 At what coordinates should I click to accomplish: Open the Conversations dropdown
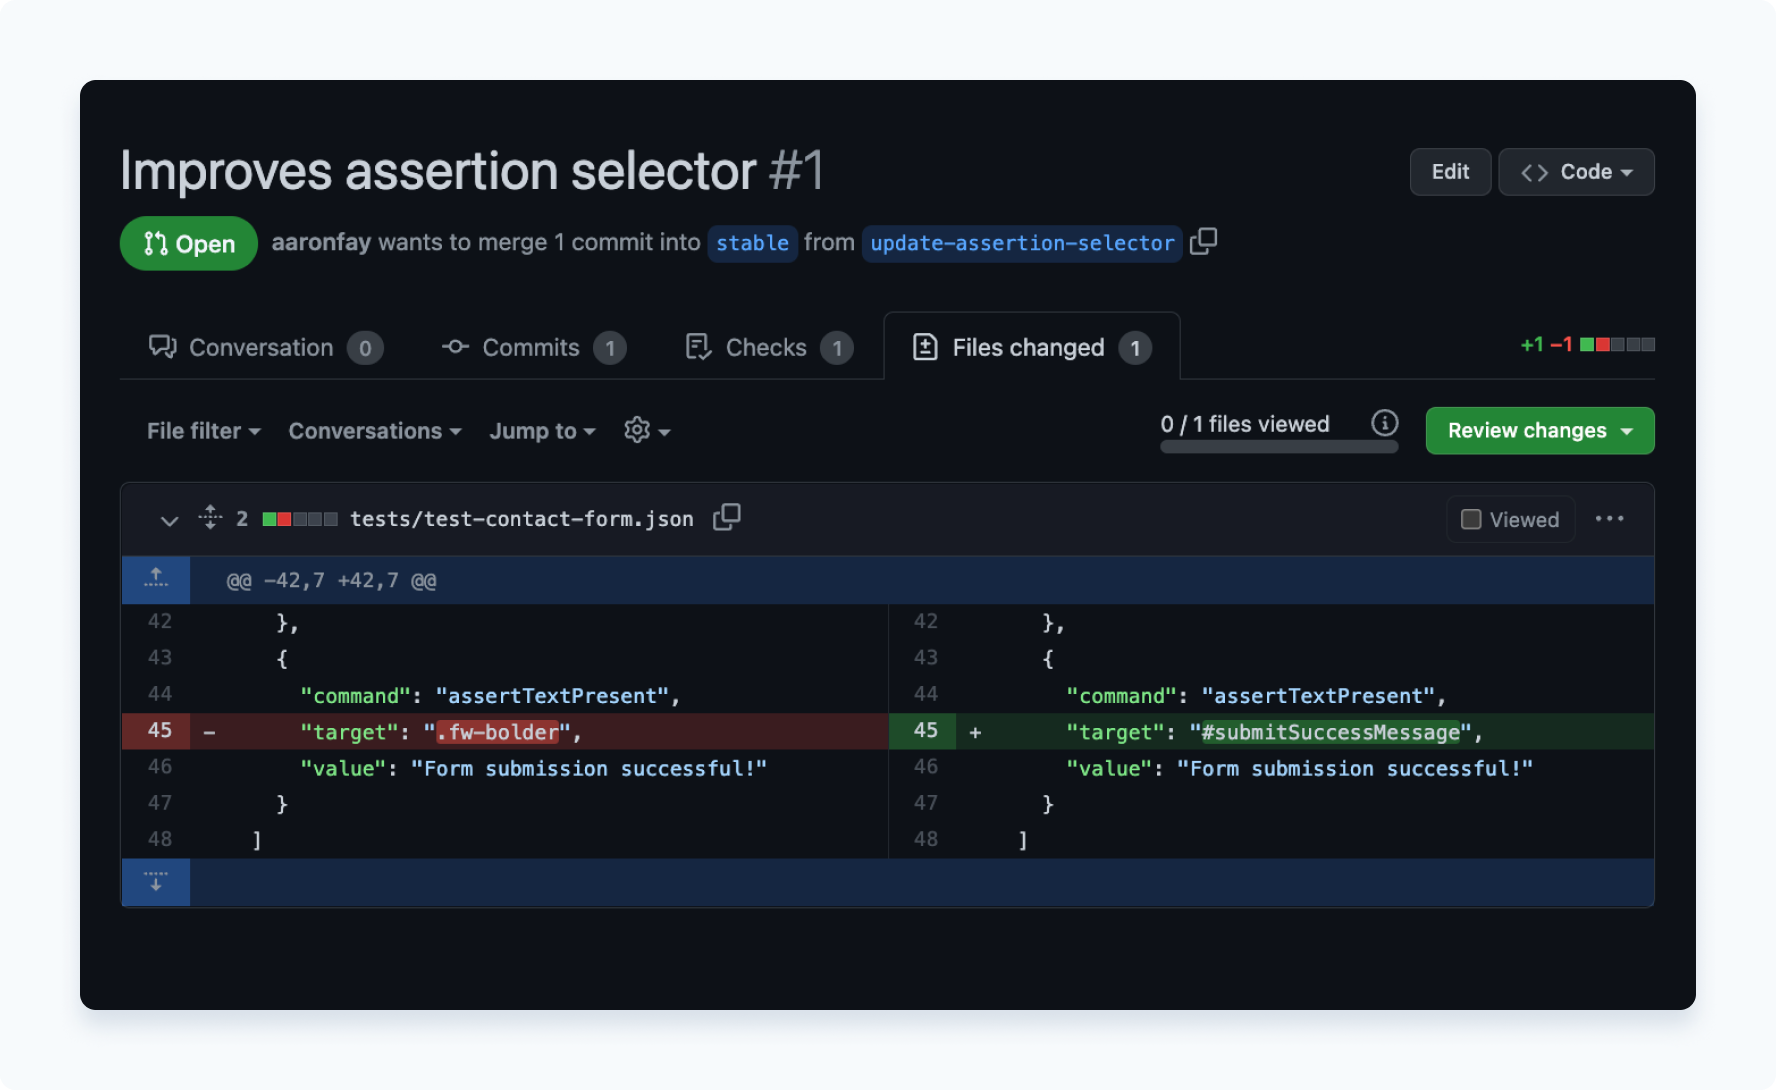(x=375, y=431)
